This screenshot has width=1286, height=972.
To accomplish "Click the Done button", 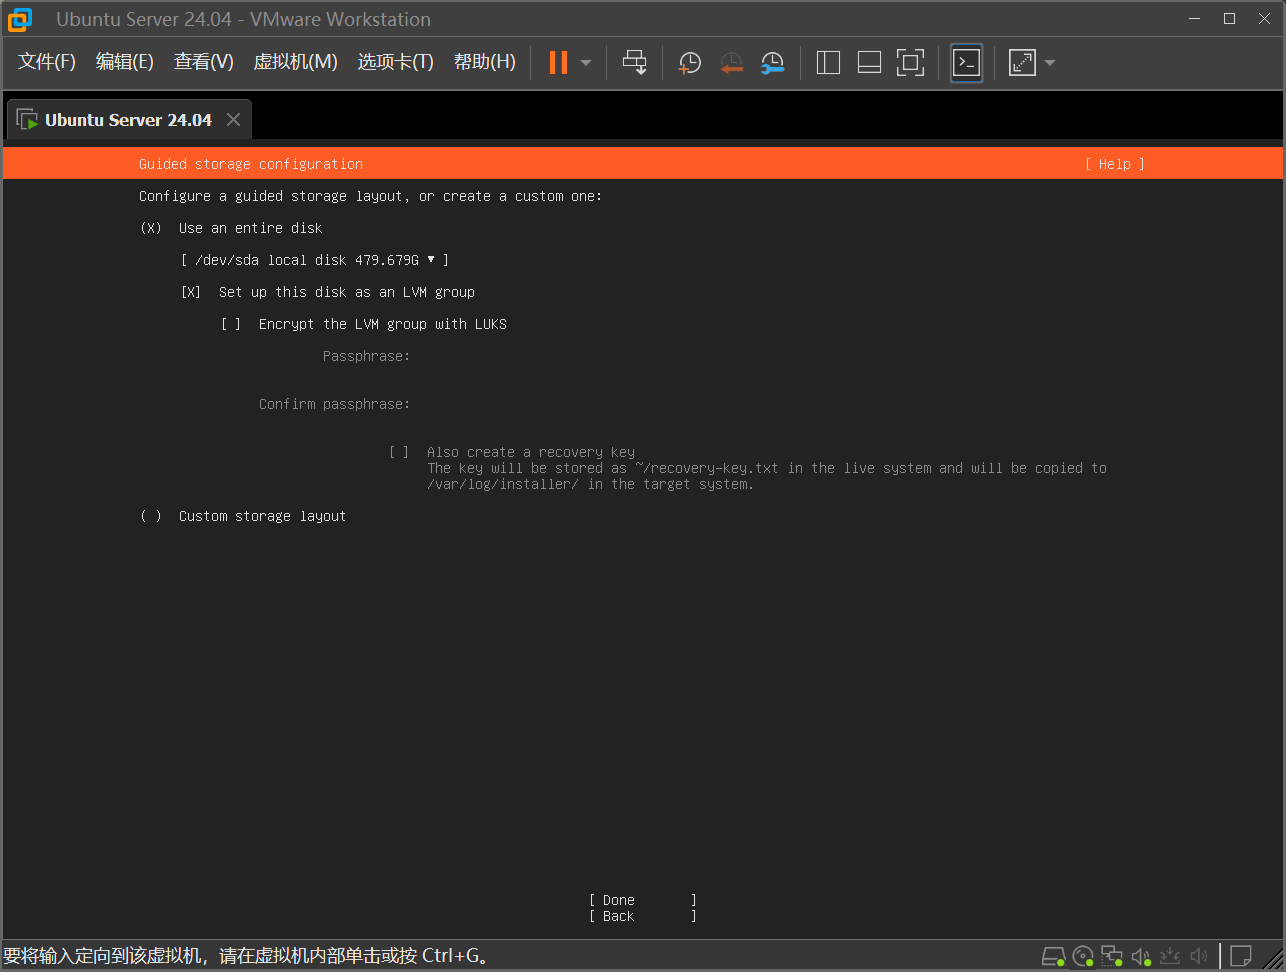I will (643, 900).
